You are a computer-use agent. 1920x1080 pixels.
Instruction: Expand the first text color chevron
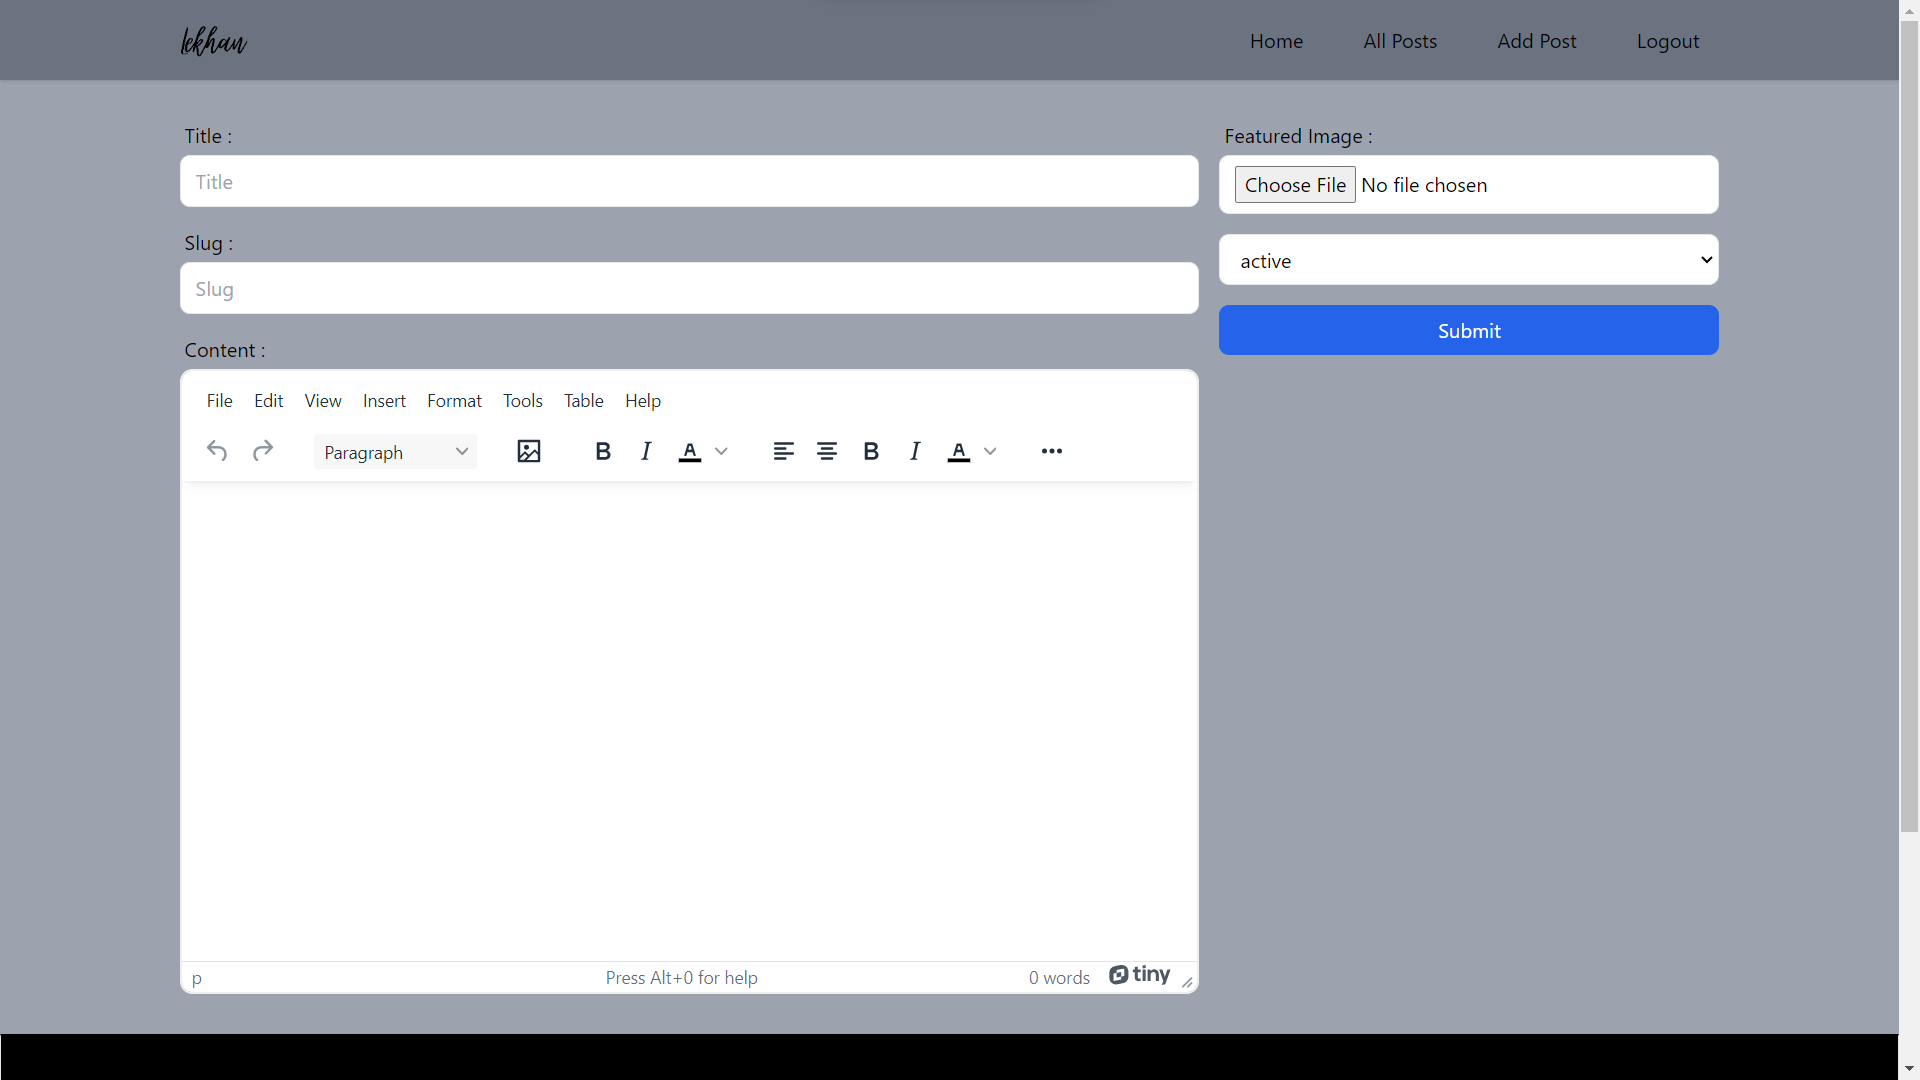point(722,451)
